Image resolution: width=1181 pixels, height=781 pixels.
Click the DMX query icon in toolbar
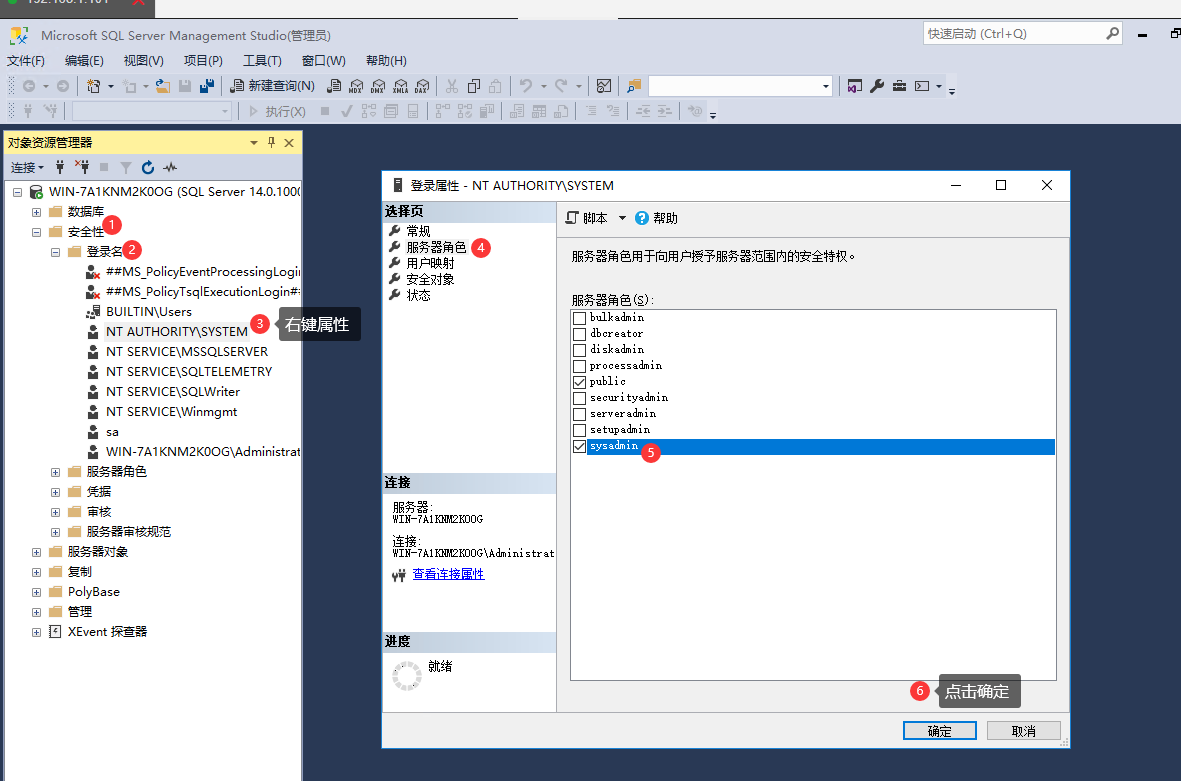[378, 86]
